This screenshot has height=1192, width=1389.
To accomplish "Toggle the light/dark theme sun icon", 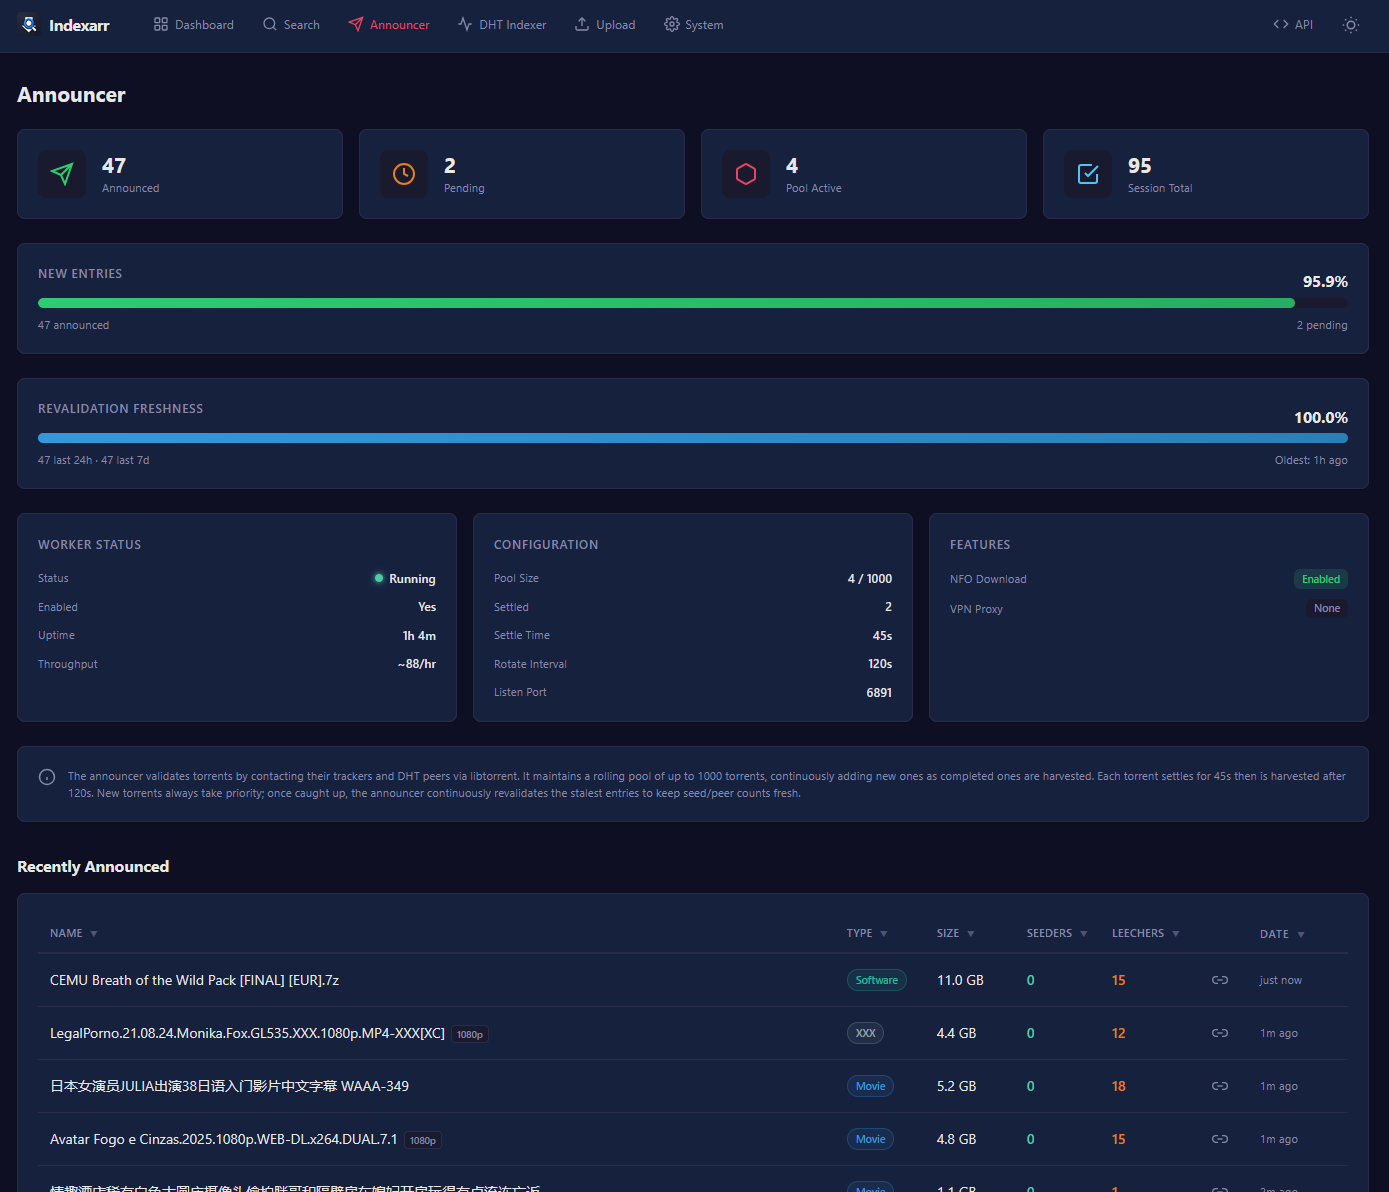I will (x=1350, y=25).
